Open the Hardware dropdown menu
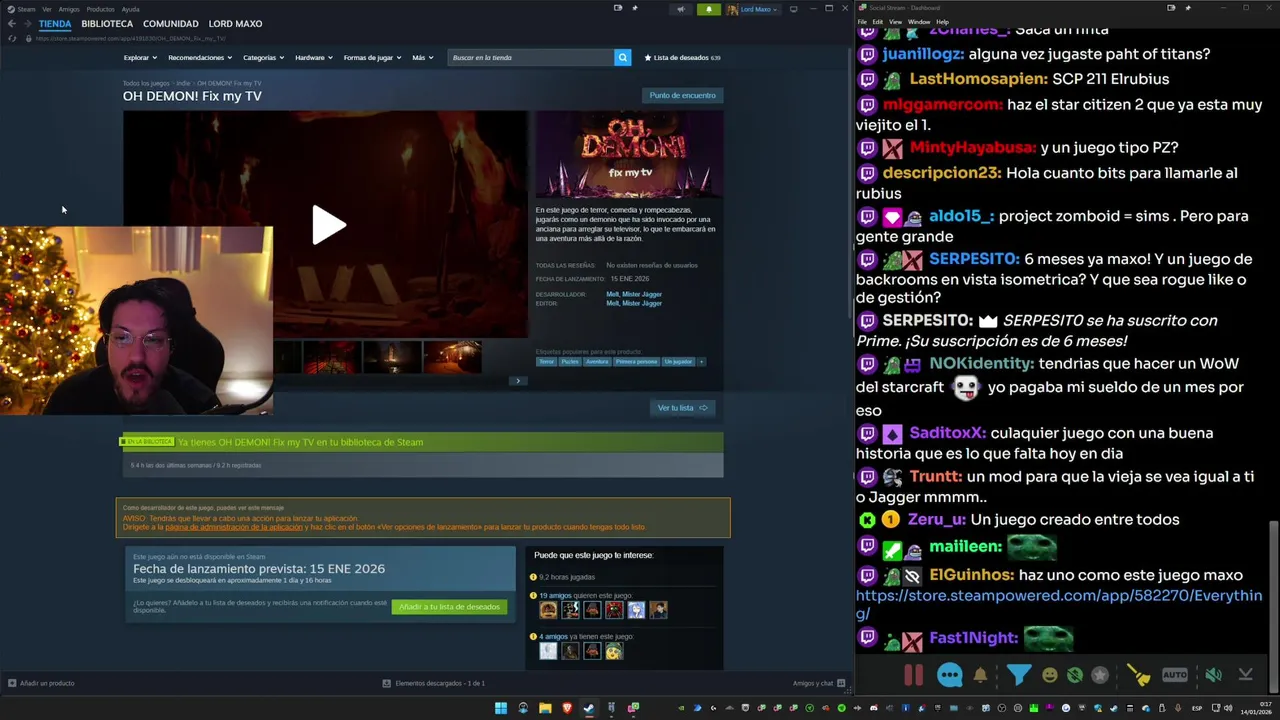 314,57
